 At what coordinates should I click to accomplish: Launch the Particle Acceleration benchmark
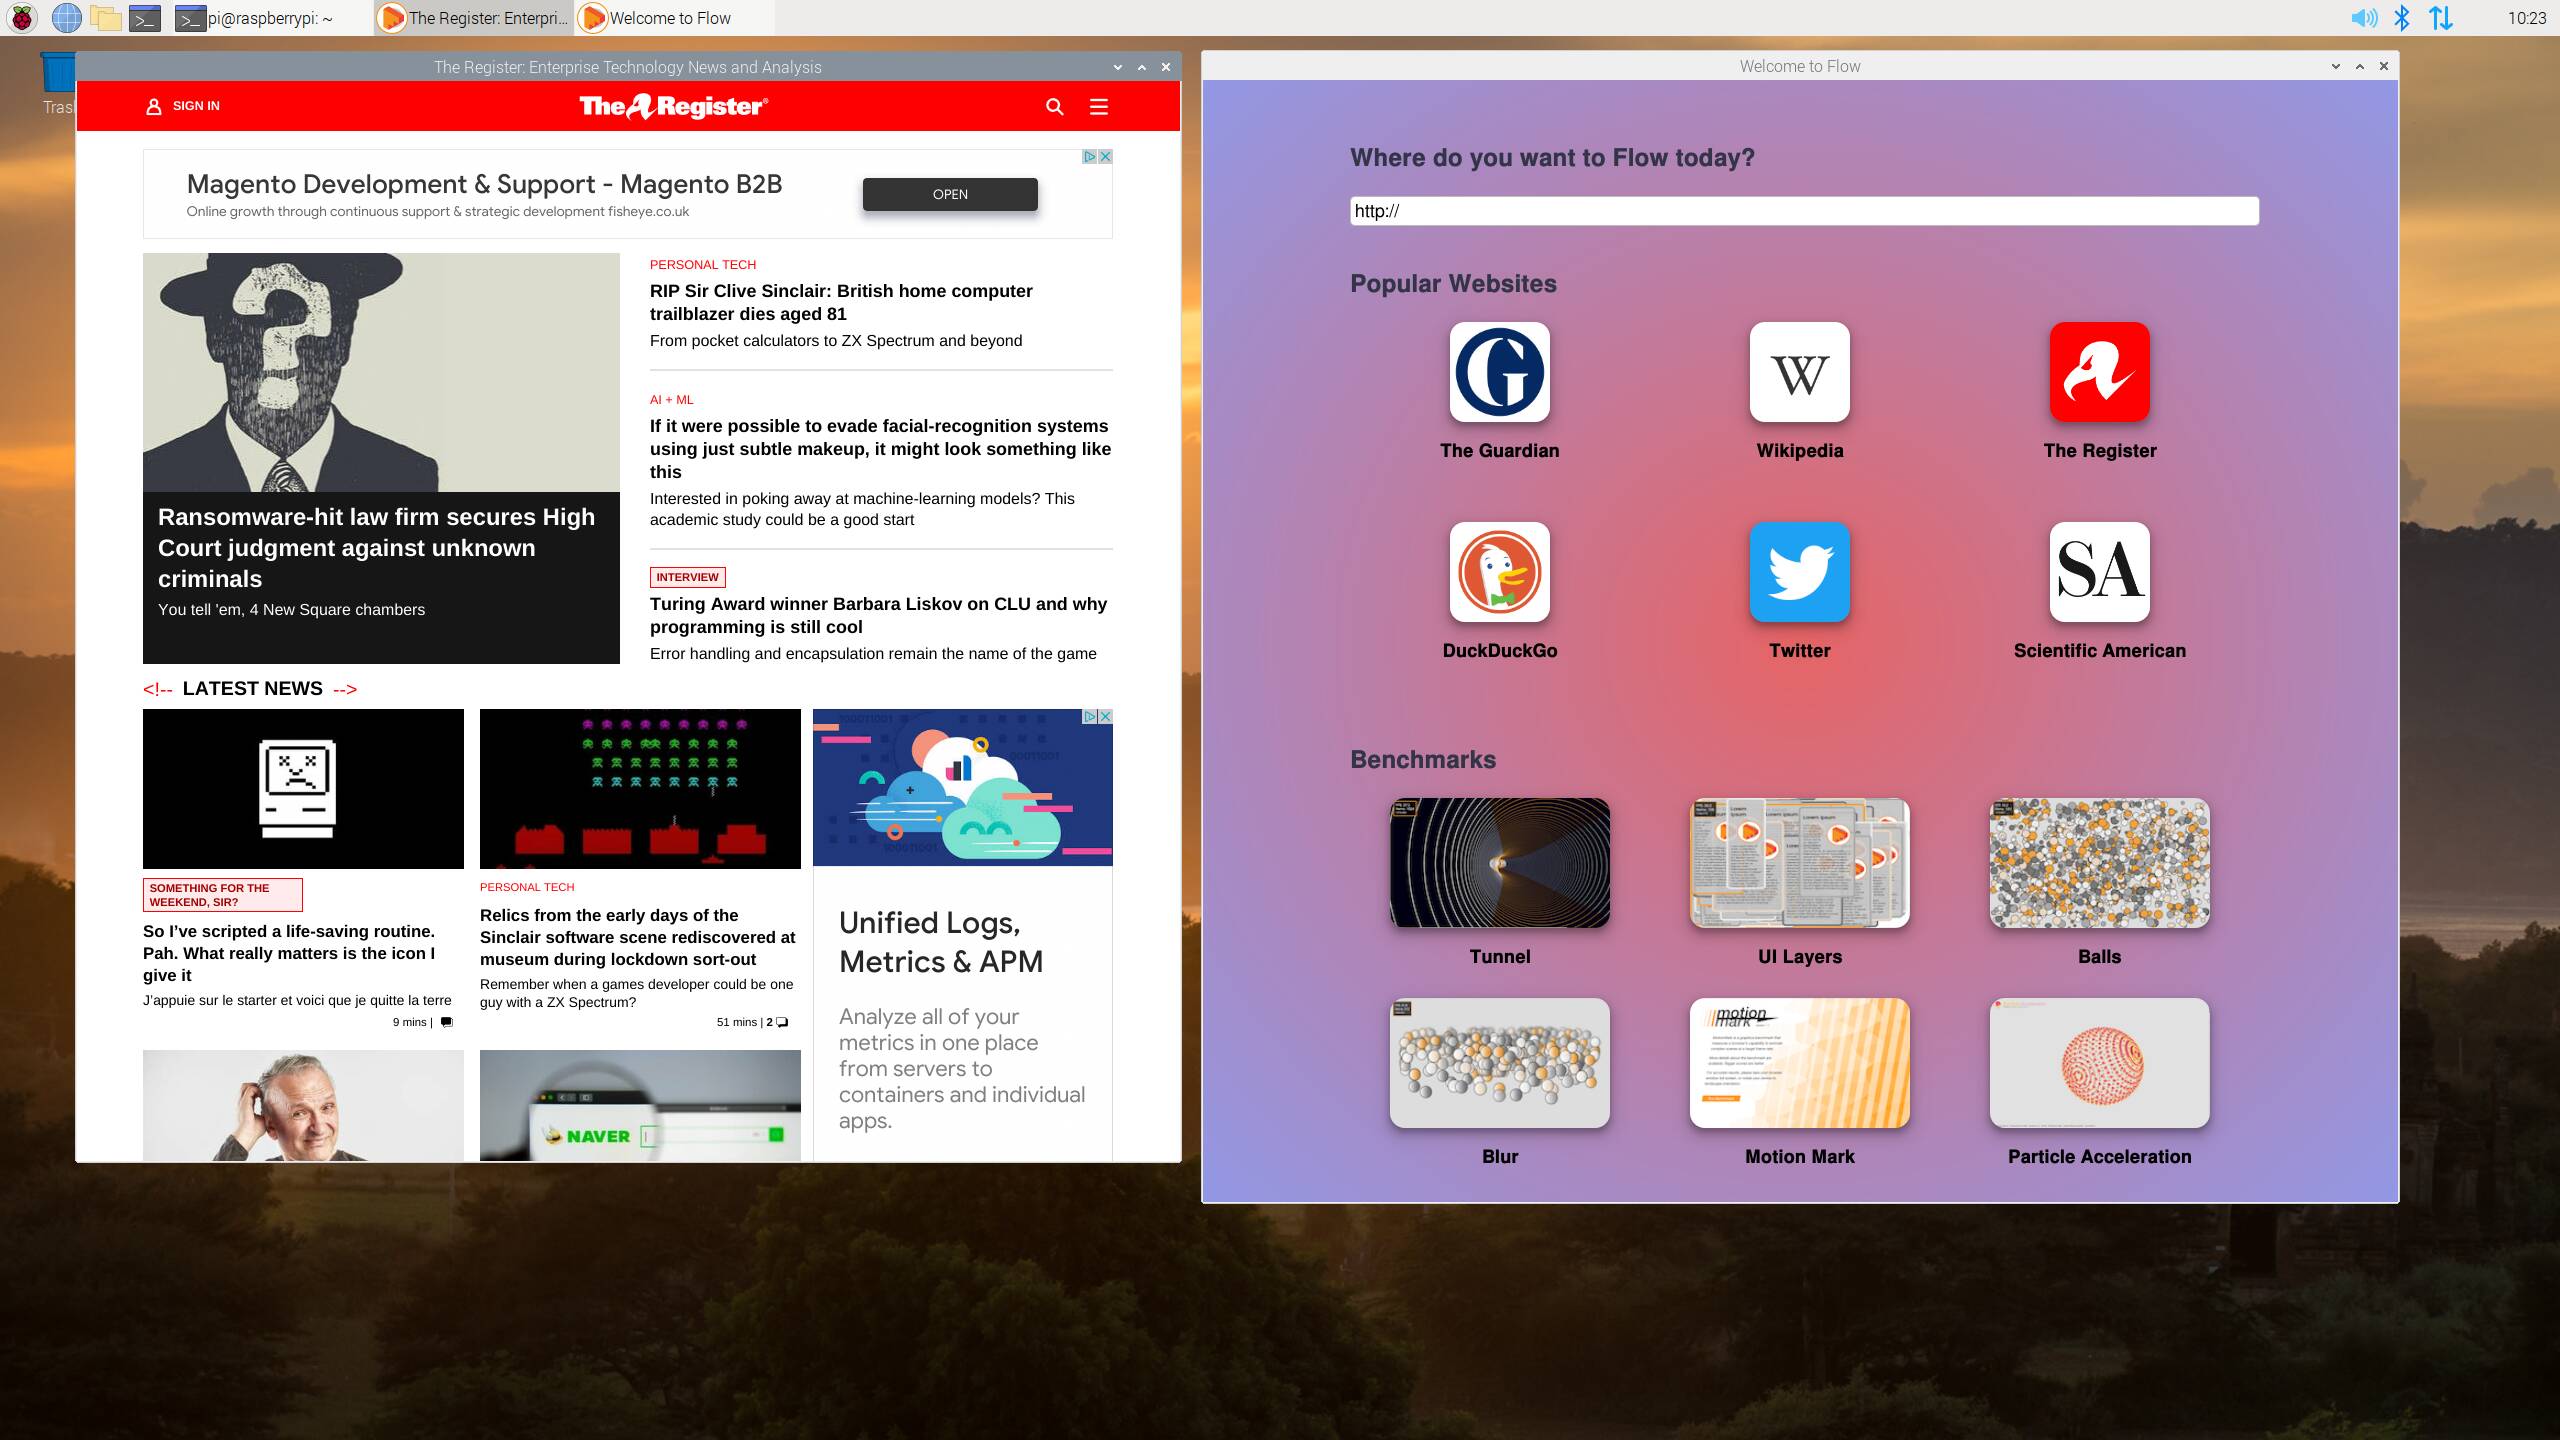(2099, 1063)
